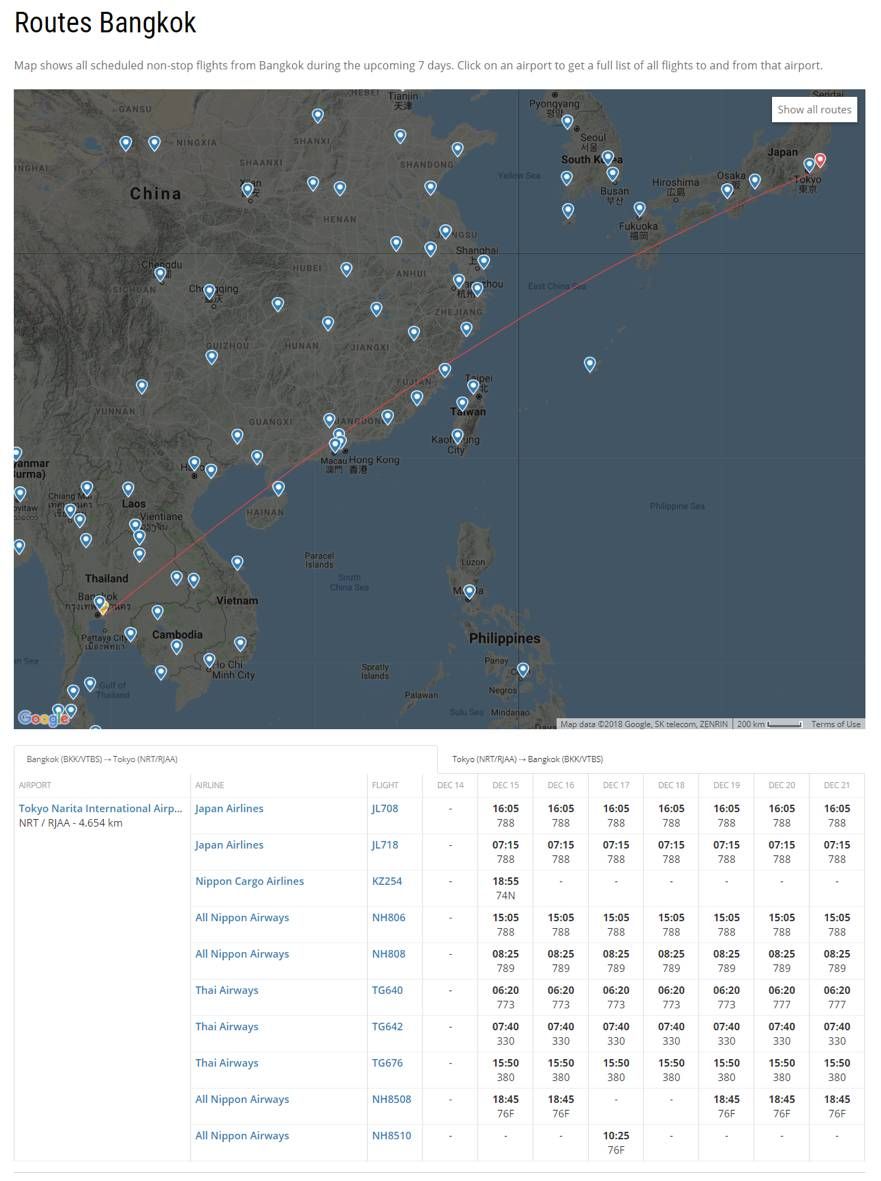
Task: Open Tokyo Narita International Airport link
Action: (x=101, y=808)
